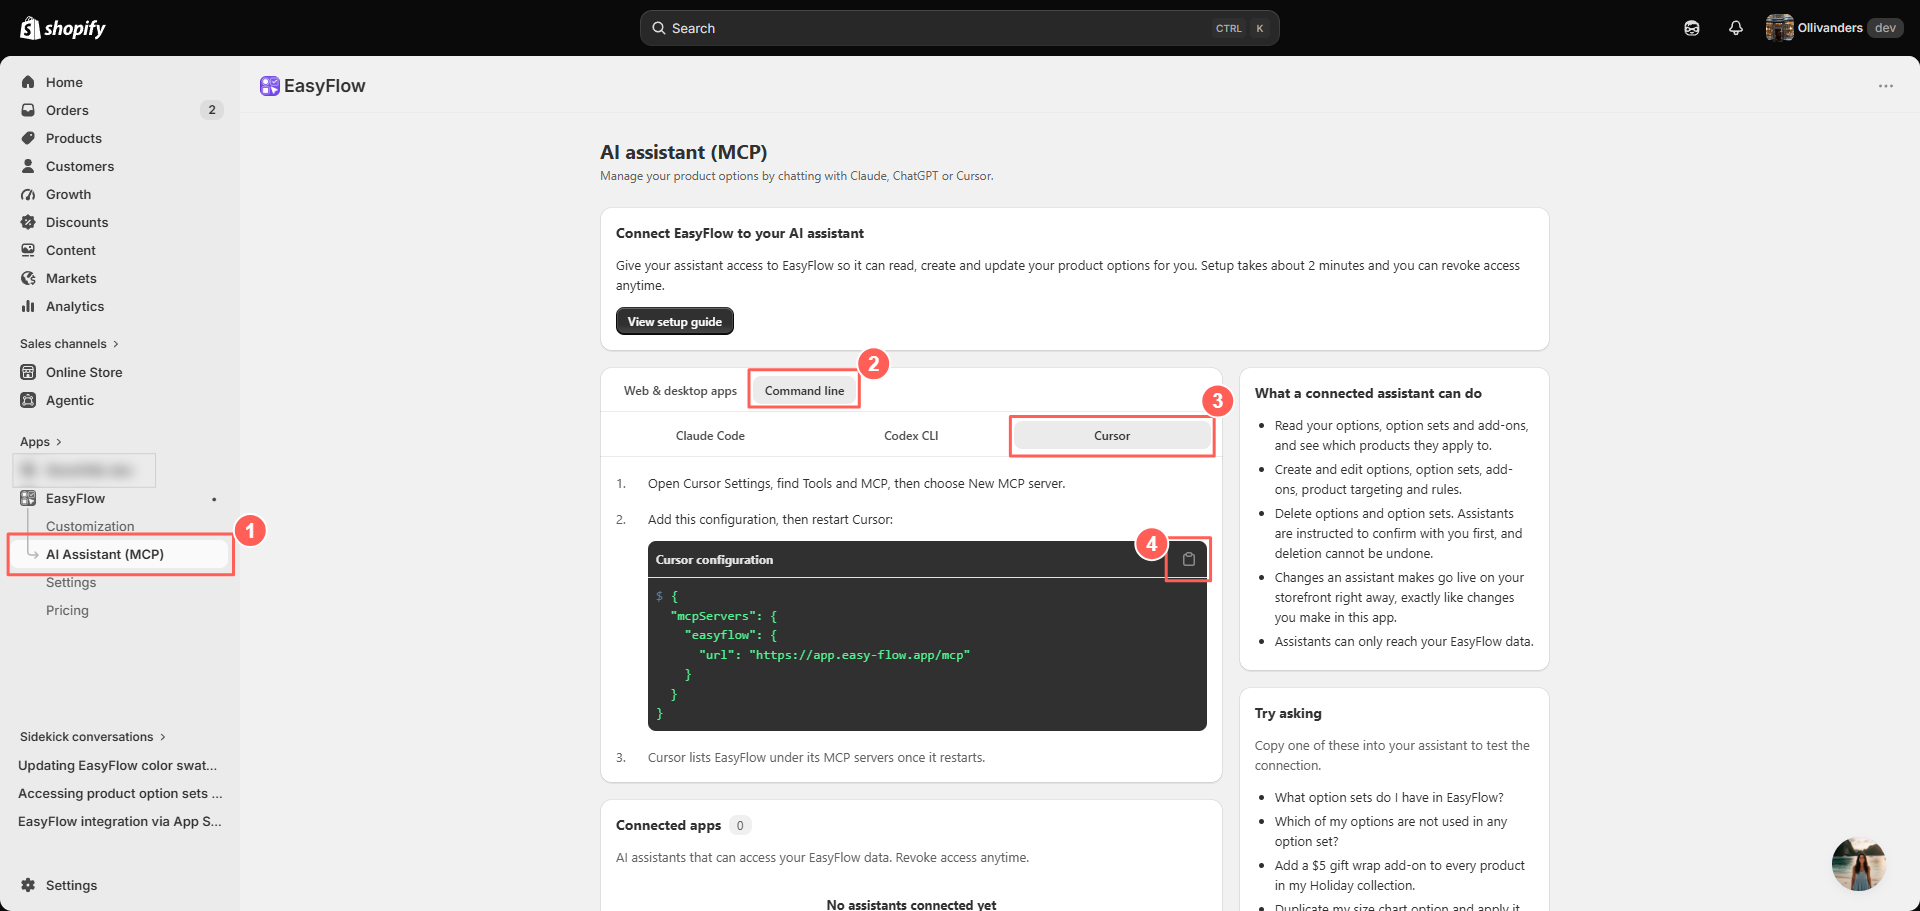Open Accessing product option sets conversation

coord(120,793)
